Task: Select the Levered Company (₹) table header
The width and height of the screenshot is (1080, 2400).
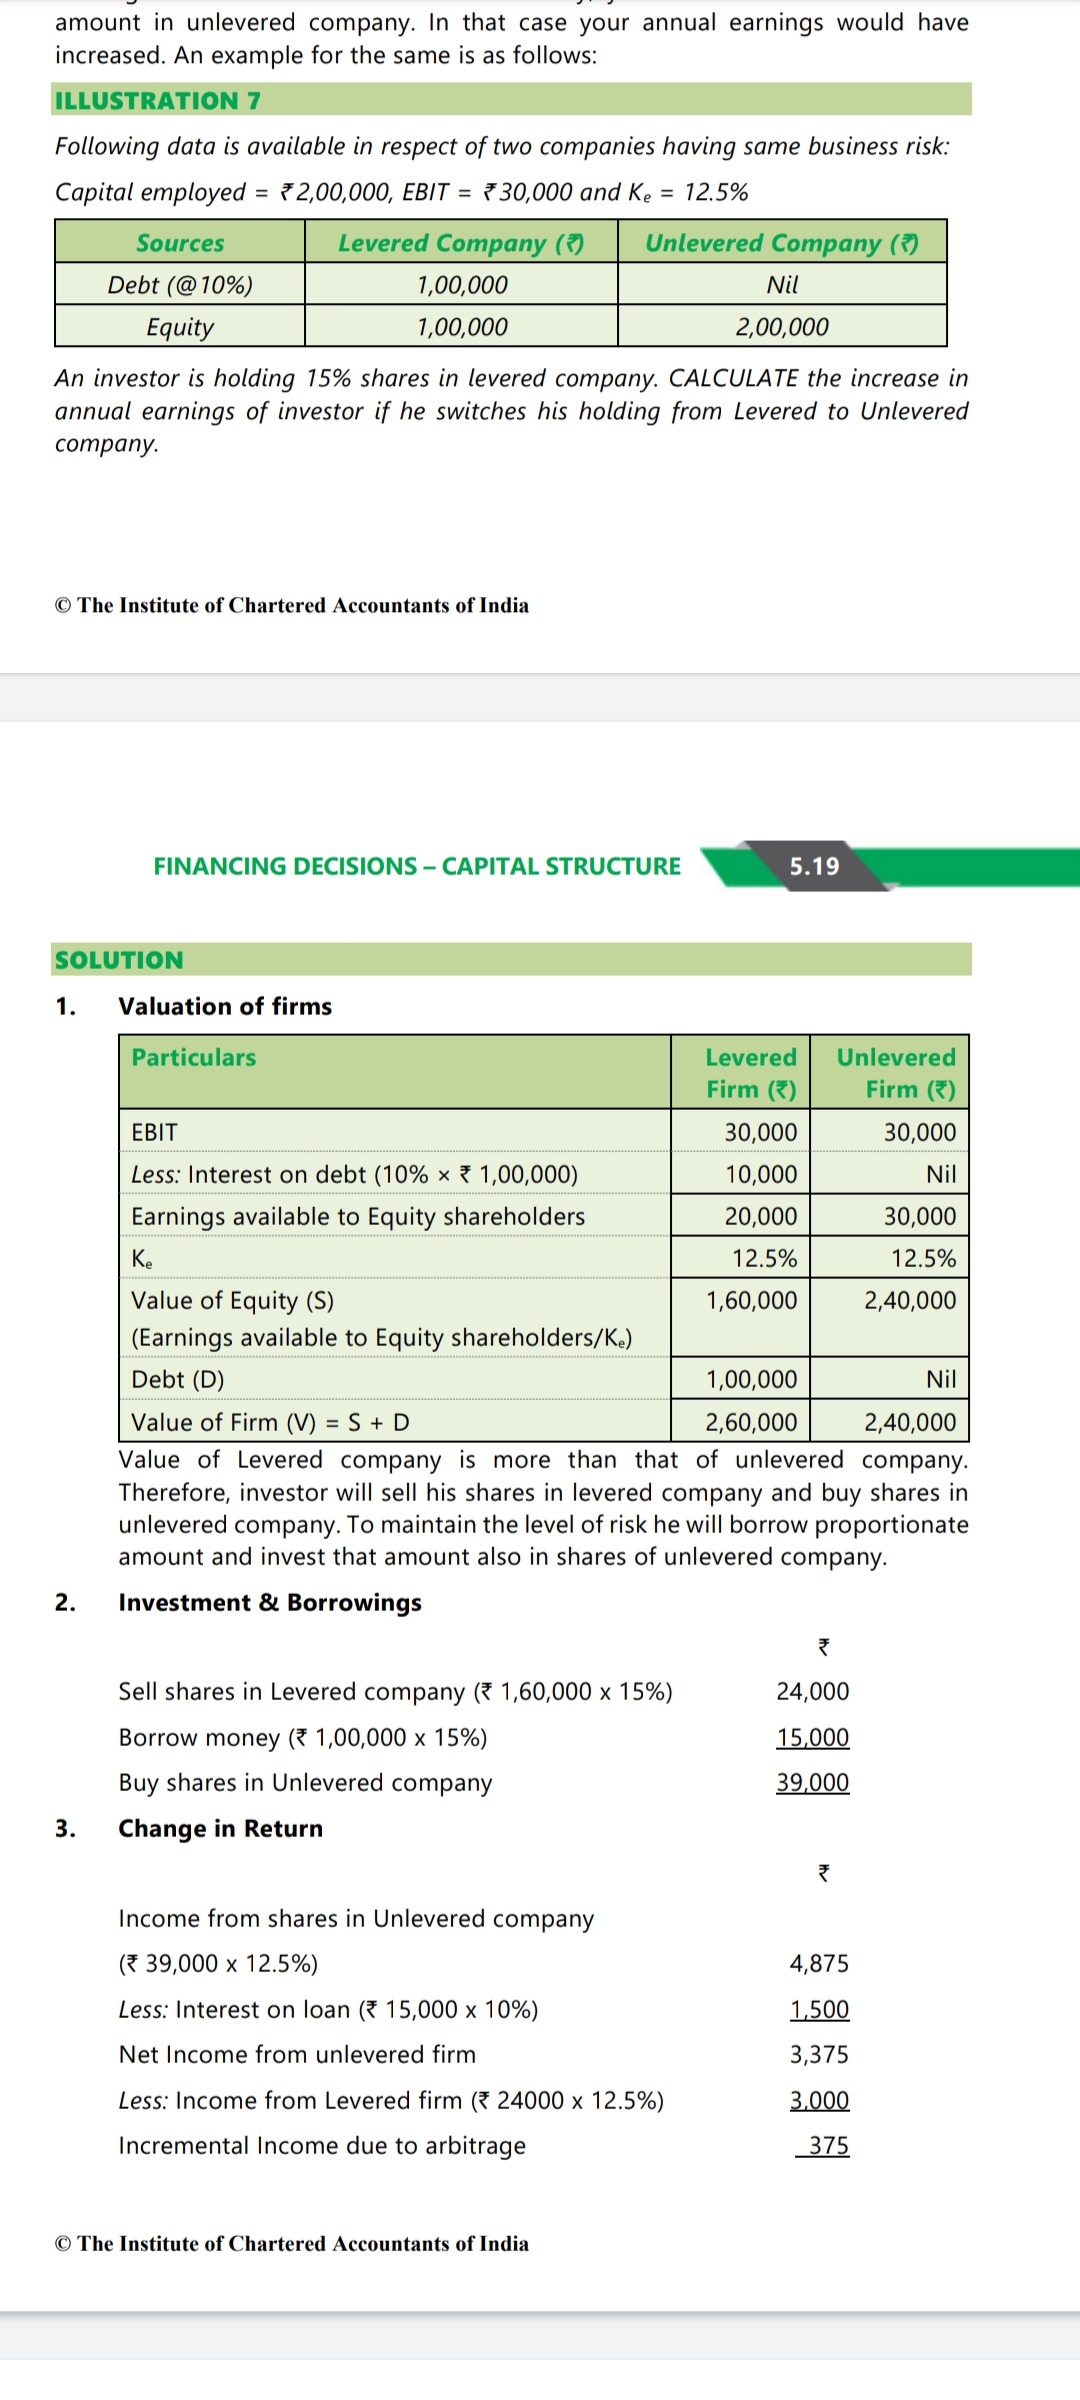Action: [461, 243]
